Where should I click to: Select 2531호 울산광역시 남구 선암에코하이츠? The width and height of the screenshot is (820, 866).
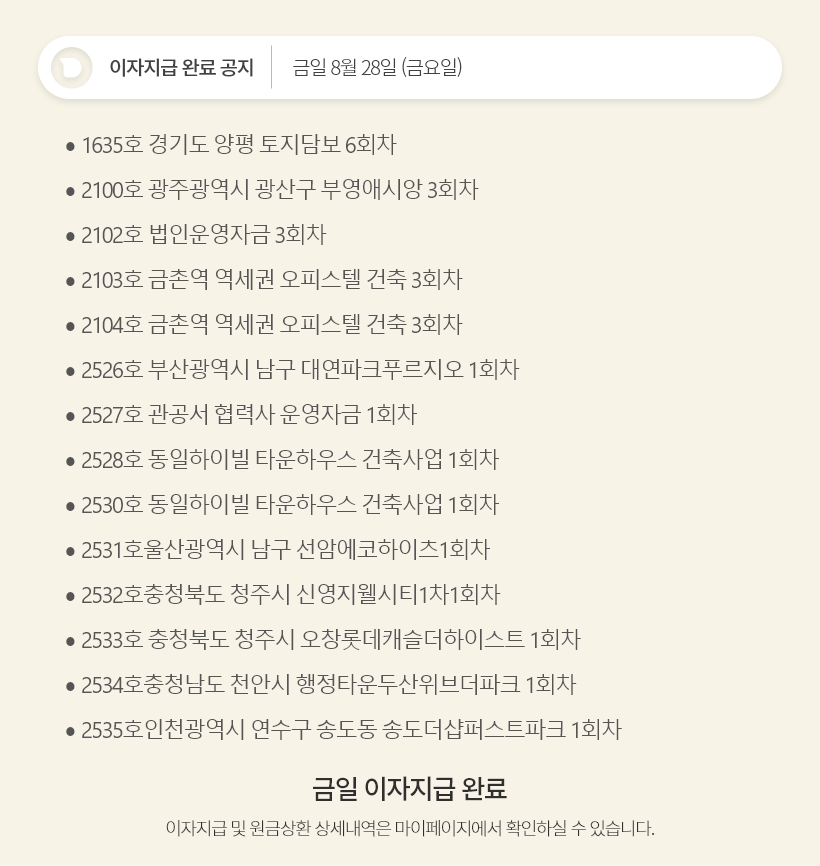coord(286,550)
